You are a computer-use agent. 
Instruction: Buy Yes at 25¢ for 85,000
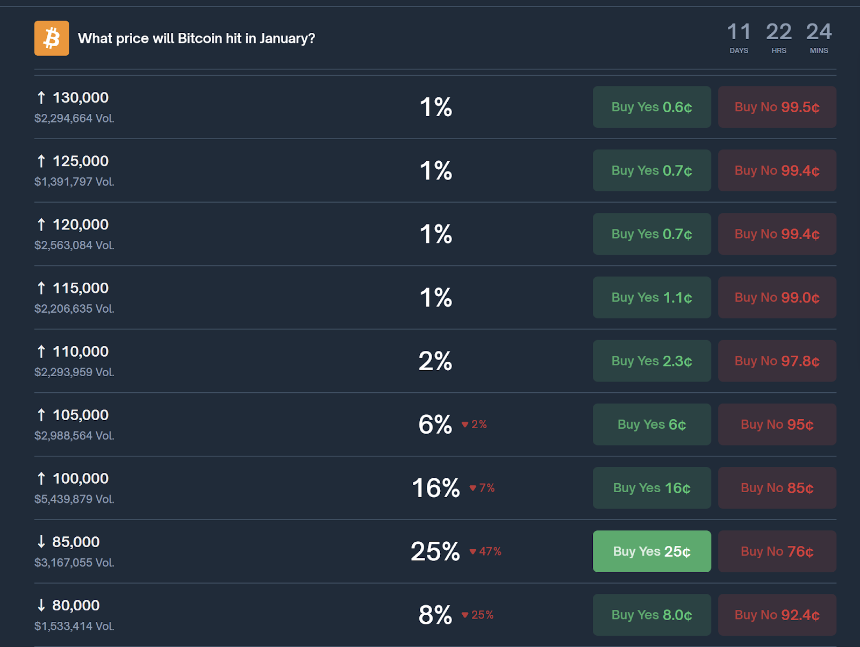pyautogui.click(x=652, y=551)
